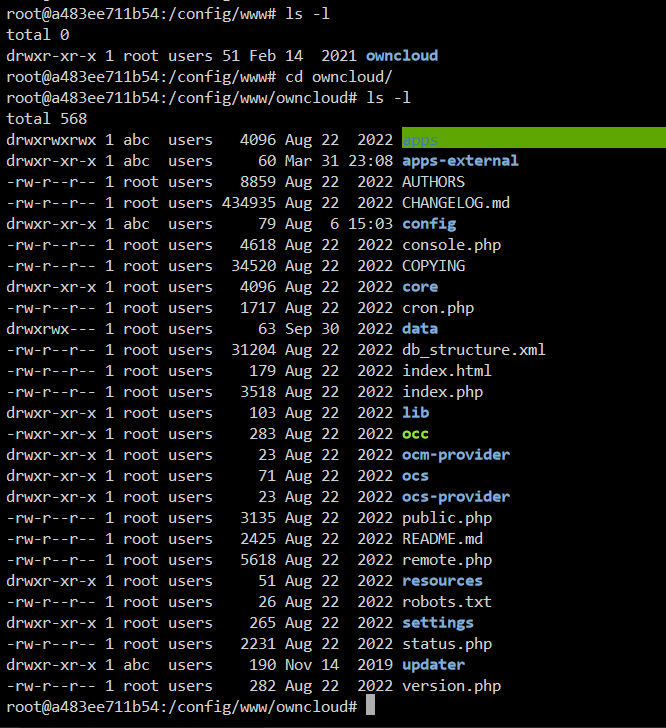Click the drwxrwx--- permissions of data

[52, 329]
